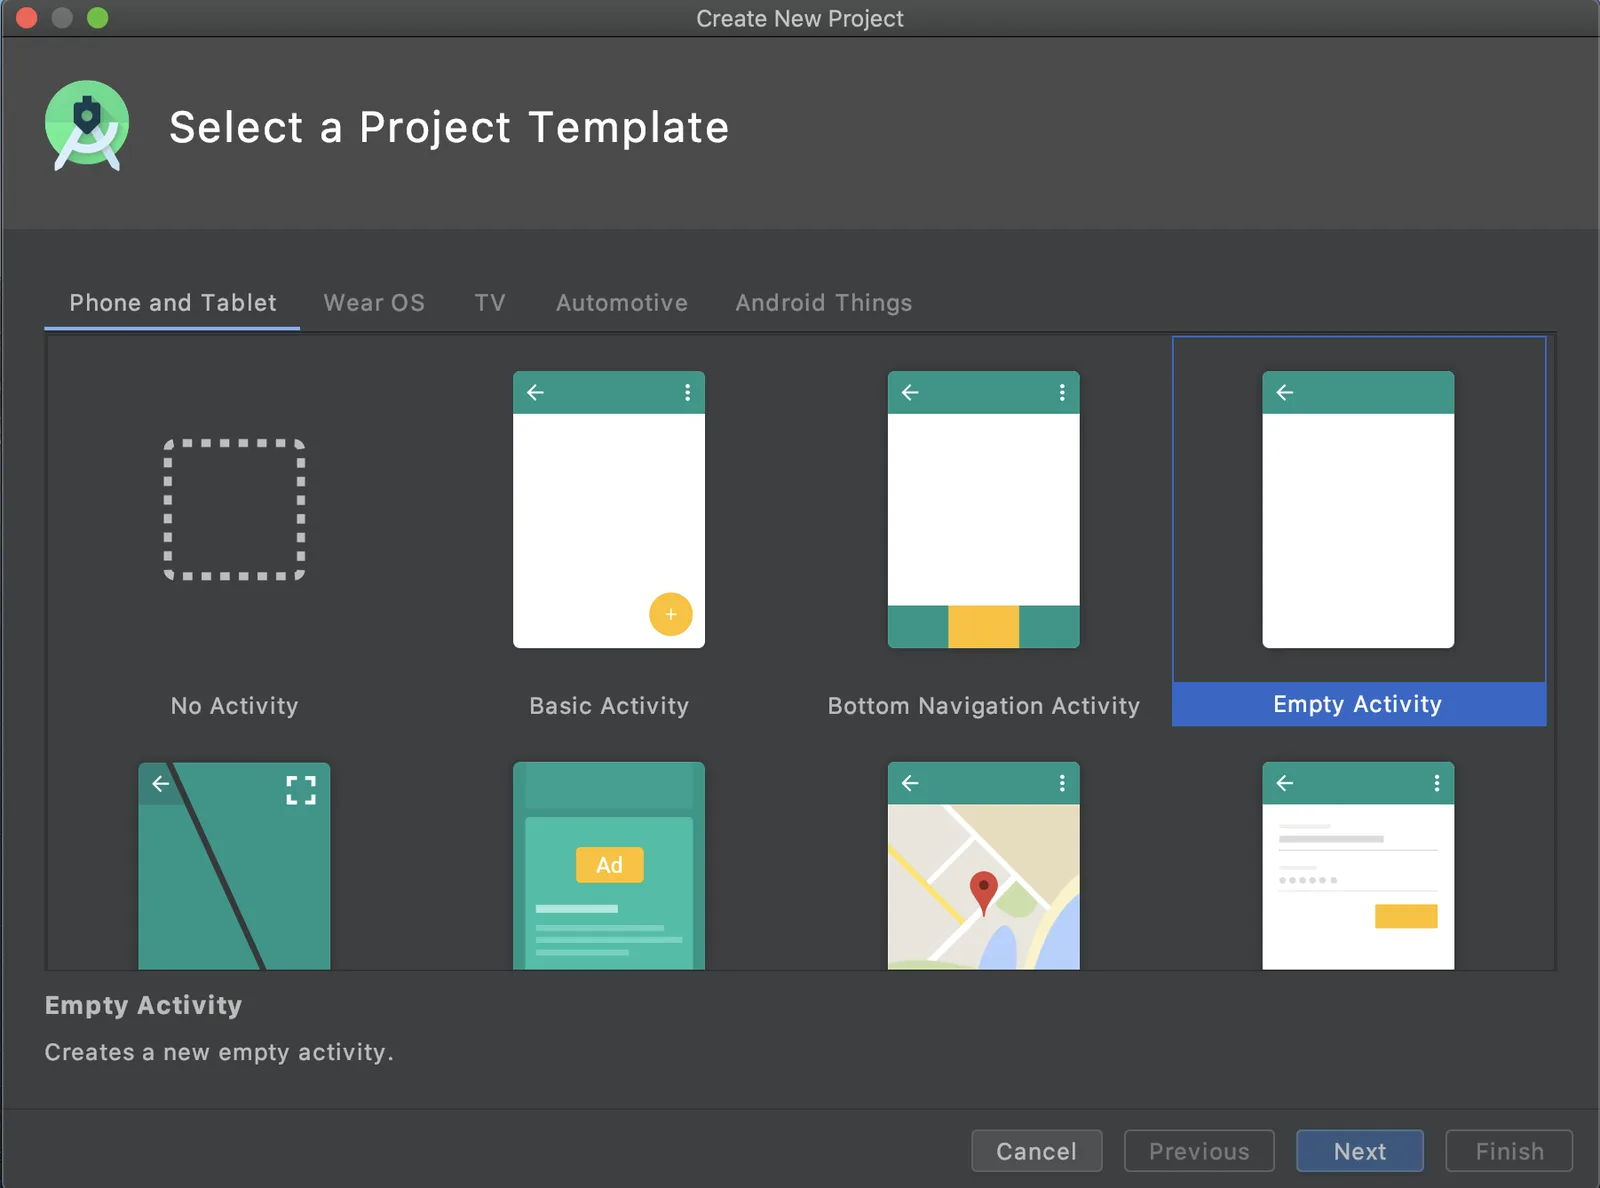The height and width of the screenshot is (1188, 1600).
Task: Click the 'Basic Activity' label
Action: coord(609,706)
